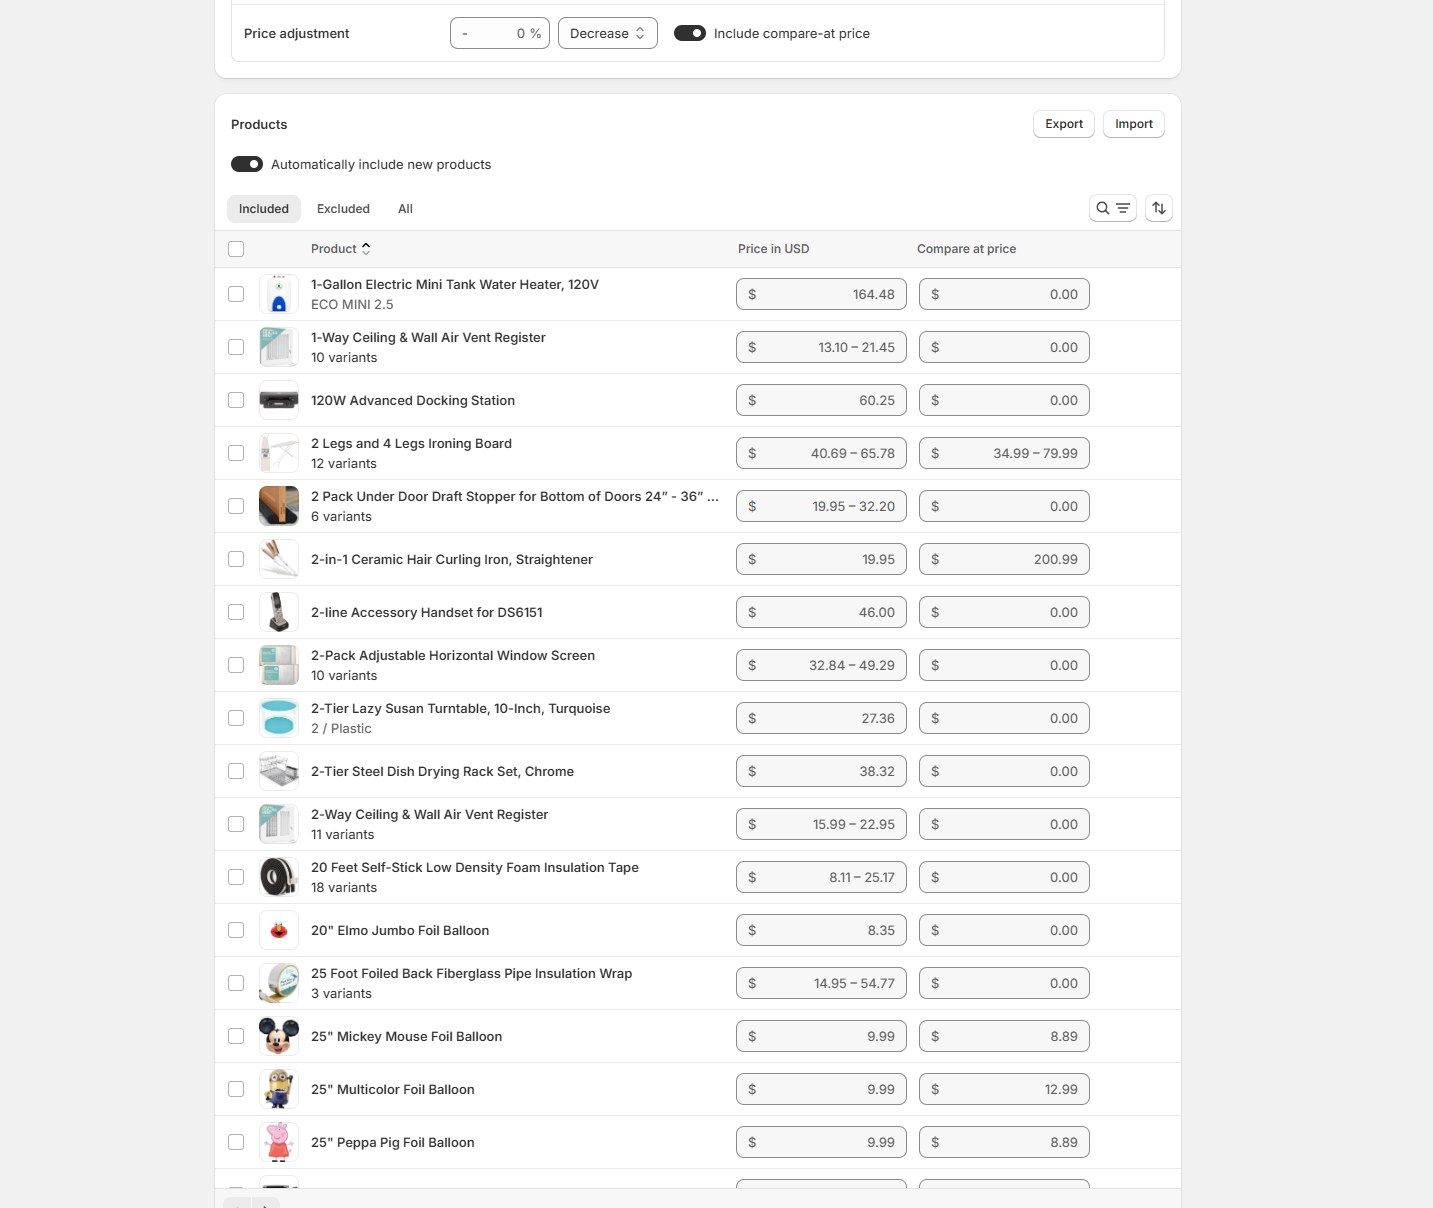Click the Price in USD column header
This screenshot has height=1208, width=1433.
773,249
